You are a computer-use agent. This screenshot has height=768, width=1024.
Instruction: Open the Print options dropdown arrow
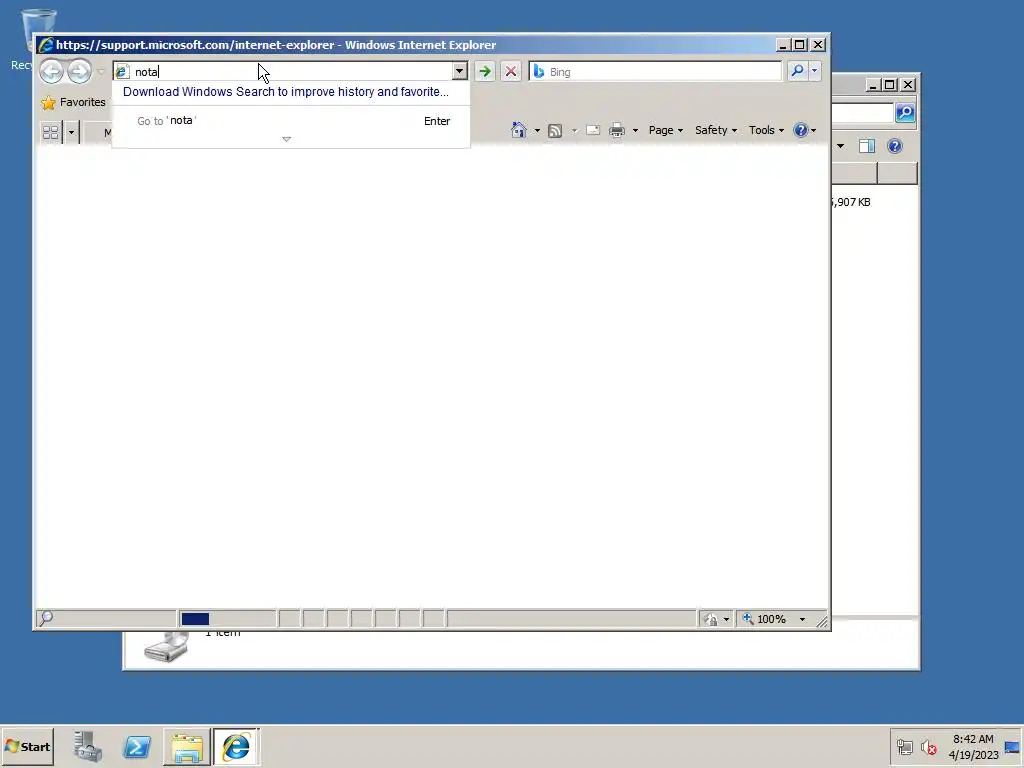[x=635, y=131]
